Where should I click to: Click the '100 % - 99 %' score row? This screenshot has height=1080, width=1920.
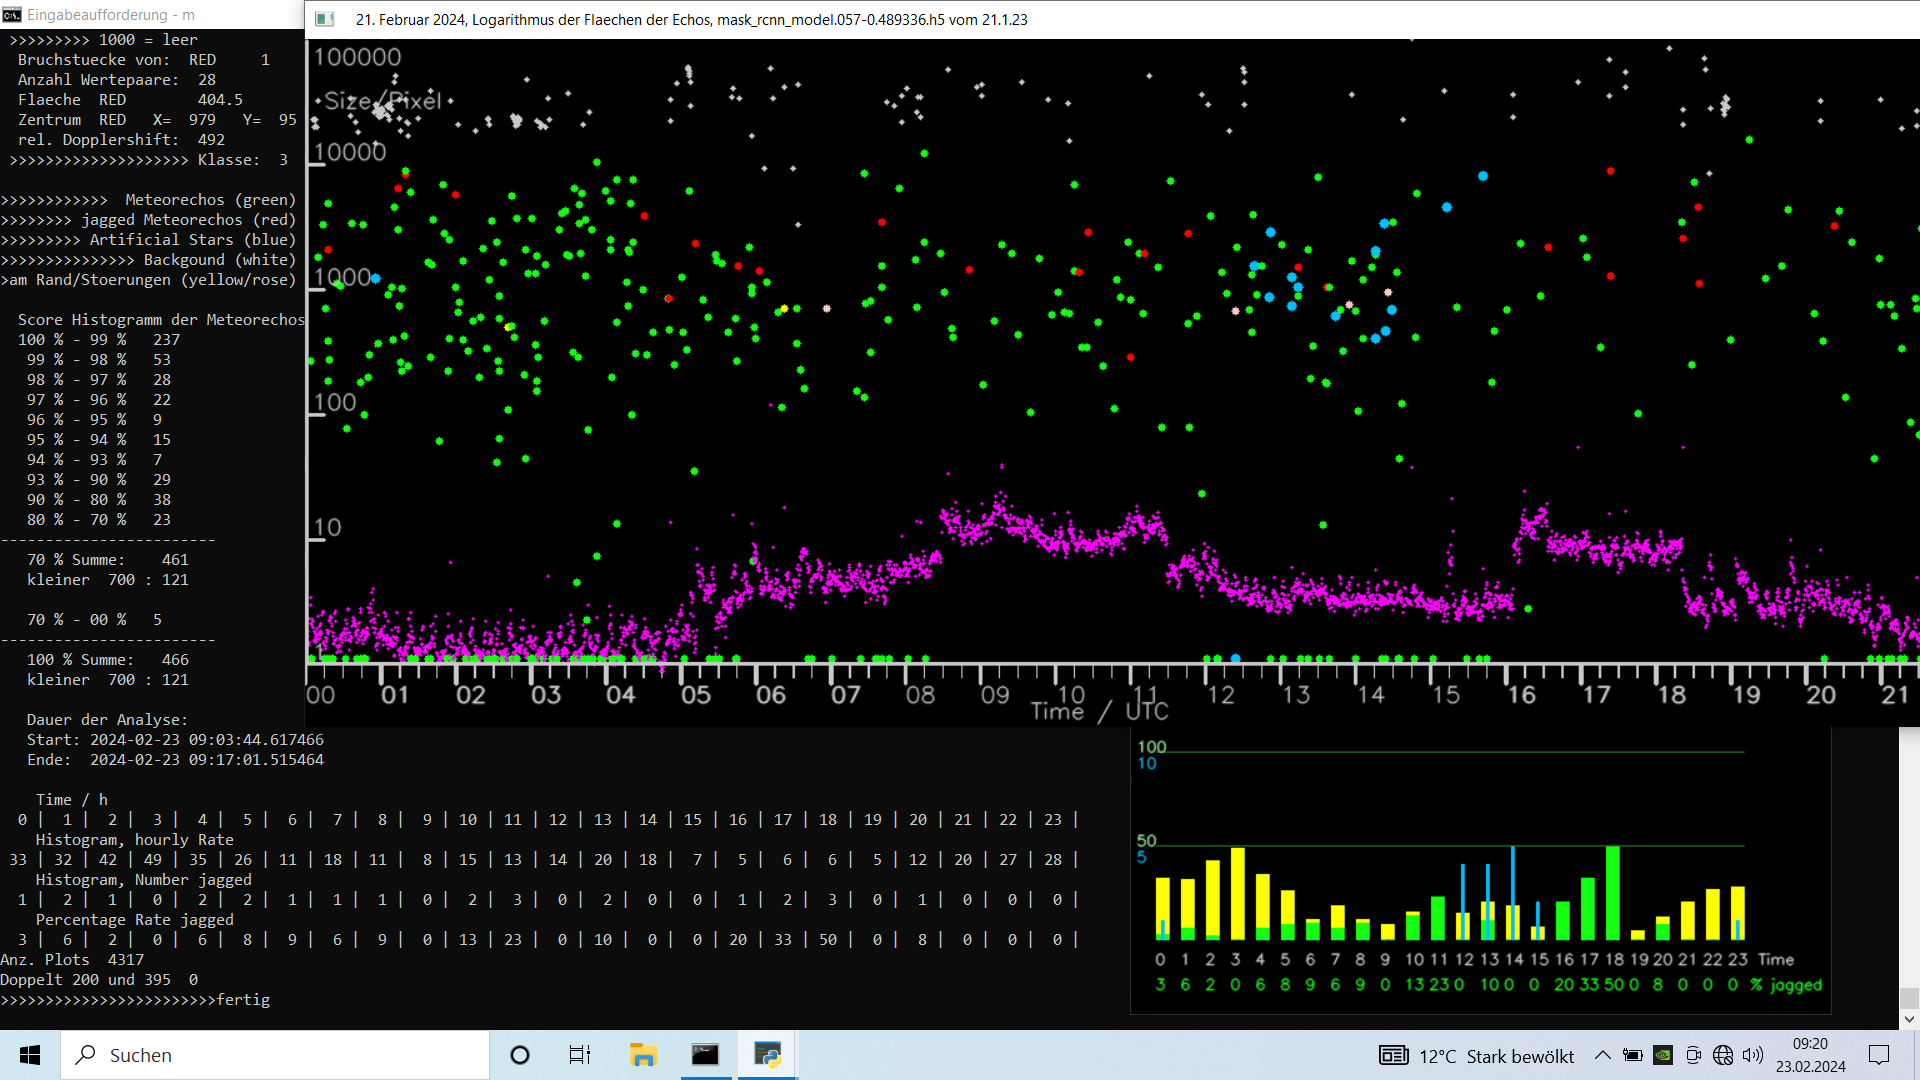coord(98,340)
